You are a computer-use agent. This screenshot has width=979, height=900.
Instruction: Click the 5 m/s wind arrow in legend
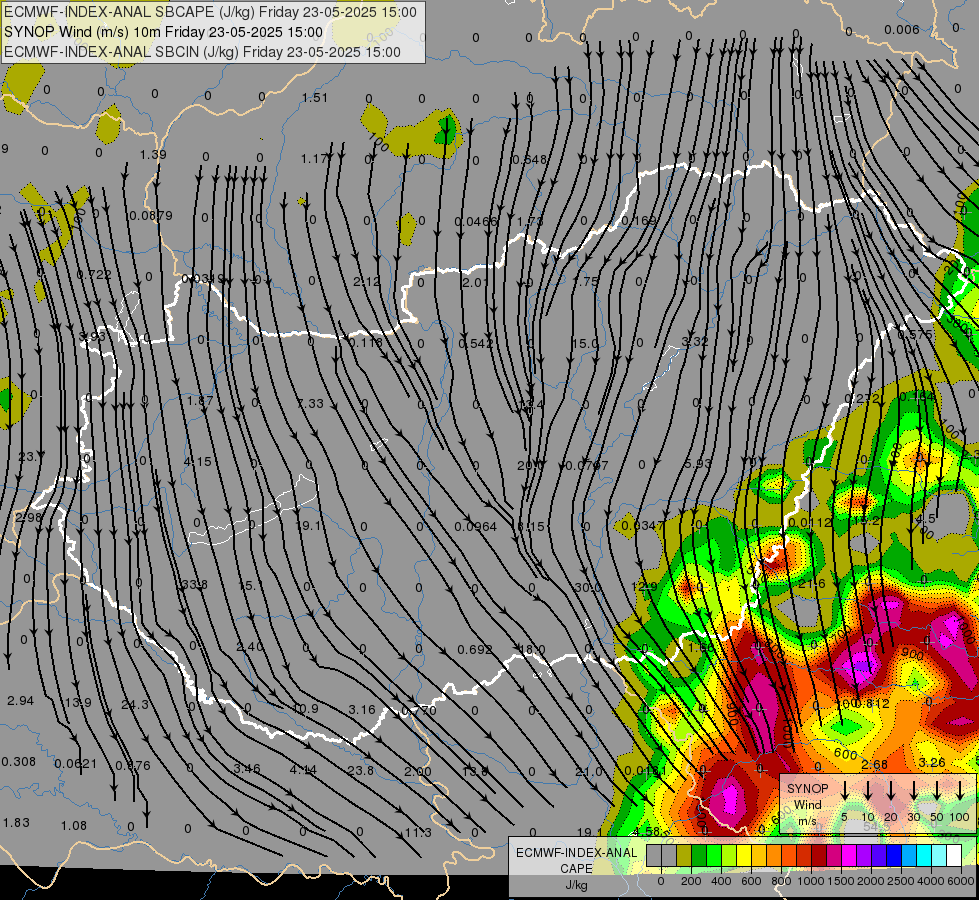[845, 791]
